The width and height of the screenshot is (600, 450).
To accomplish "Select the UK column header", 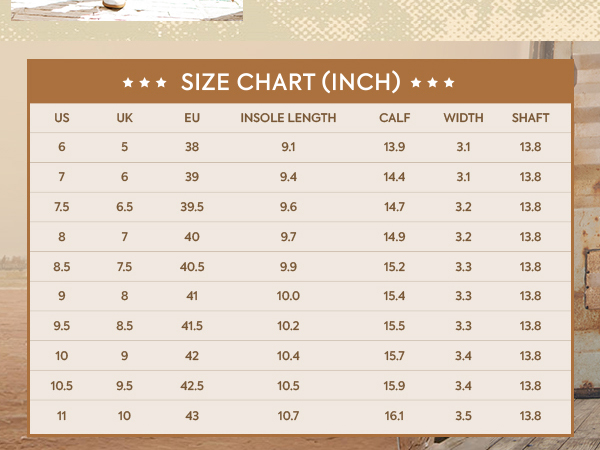I will click(x=125, y=118).
